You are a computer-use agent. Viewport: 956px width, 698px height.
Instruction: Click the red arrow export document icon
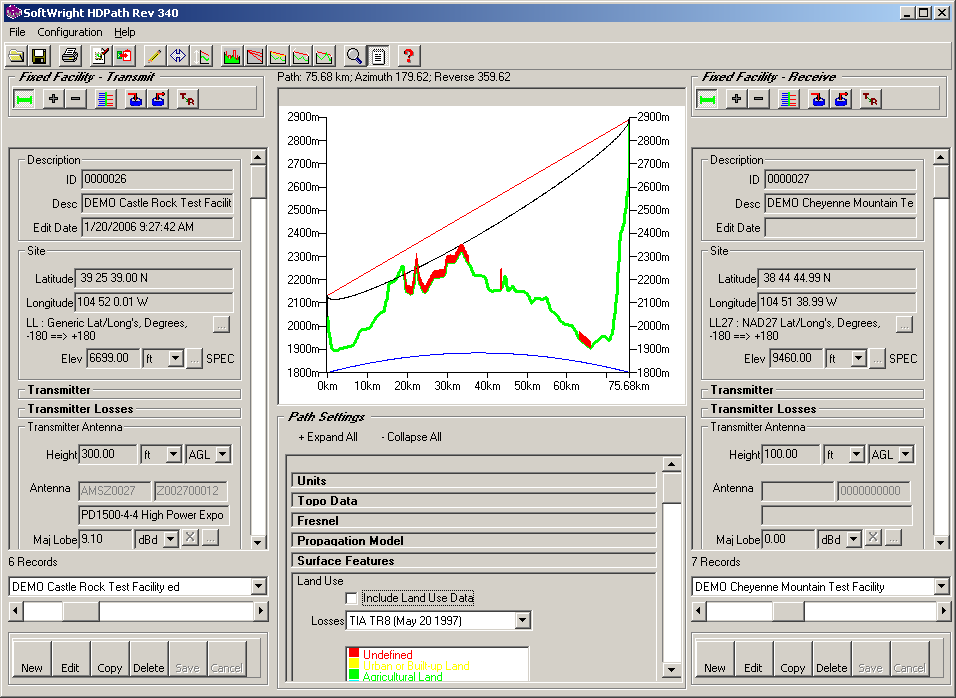pos(124,56)
